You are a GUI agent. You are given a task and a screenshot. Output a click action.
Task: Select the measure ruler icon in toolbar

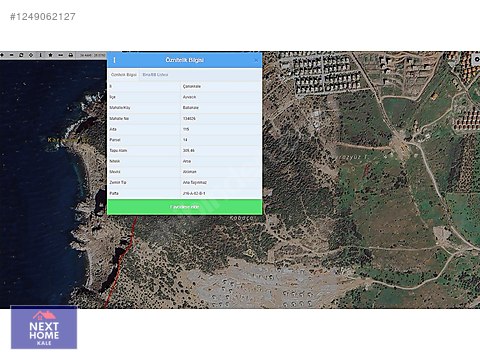pos(60,55)
